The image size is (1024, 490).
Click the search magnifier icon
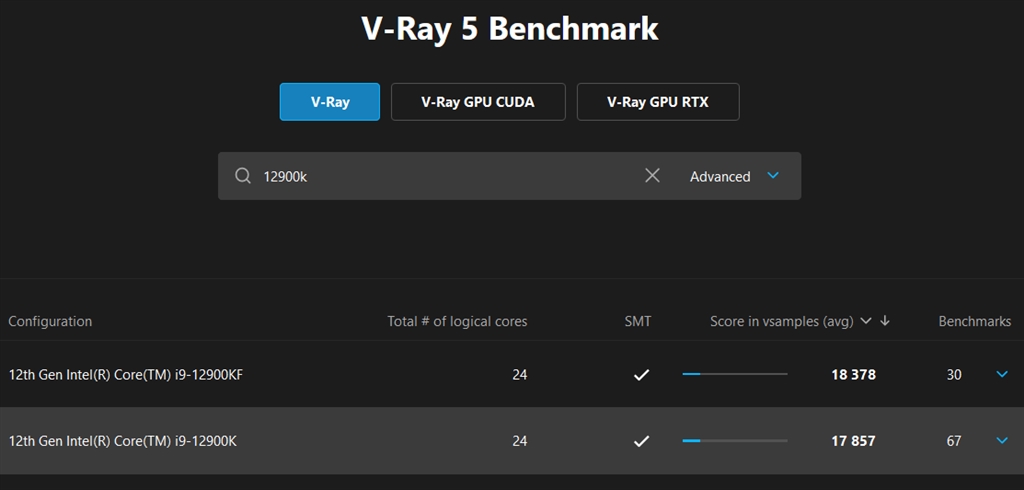(x=243, y=176)
